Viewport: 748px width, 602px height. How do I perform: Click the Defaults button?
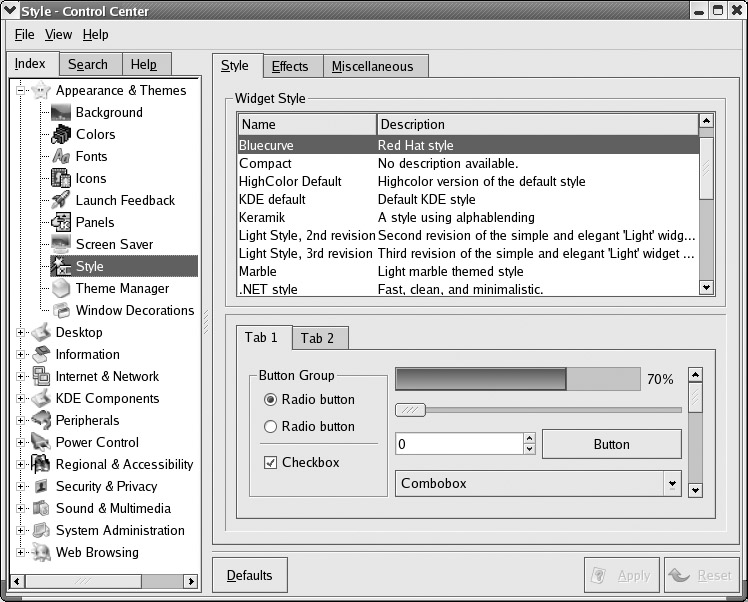[249, 575]
